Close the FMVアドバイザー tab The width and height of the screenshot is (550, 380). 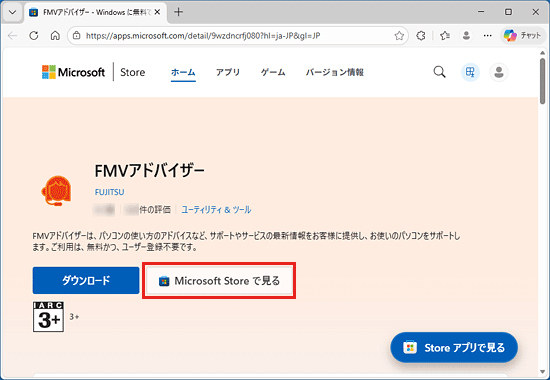[x=157, y=12]
